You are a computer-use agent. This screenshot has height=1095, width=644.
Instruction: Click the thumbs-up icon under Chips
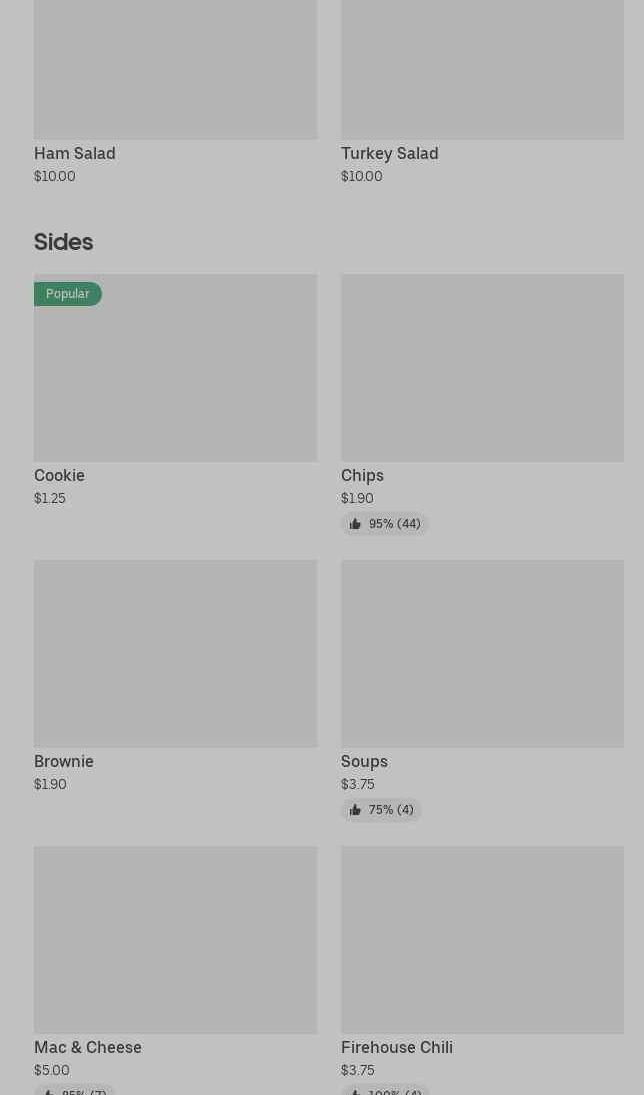(x=355, y=524)
